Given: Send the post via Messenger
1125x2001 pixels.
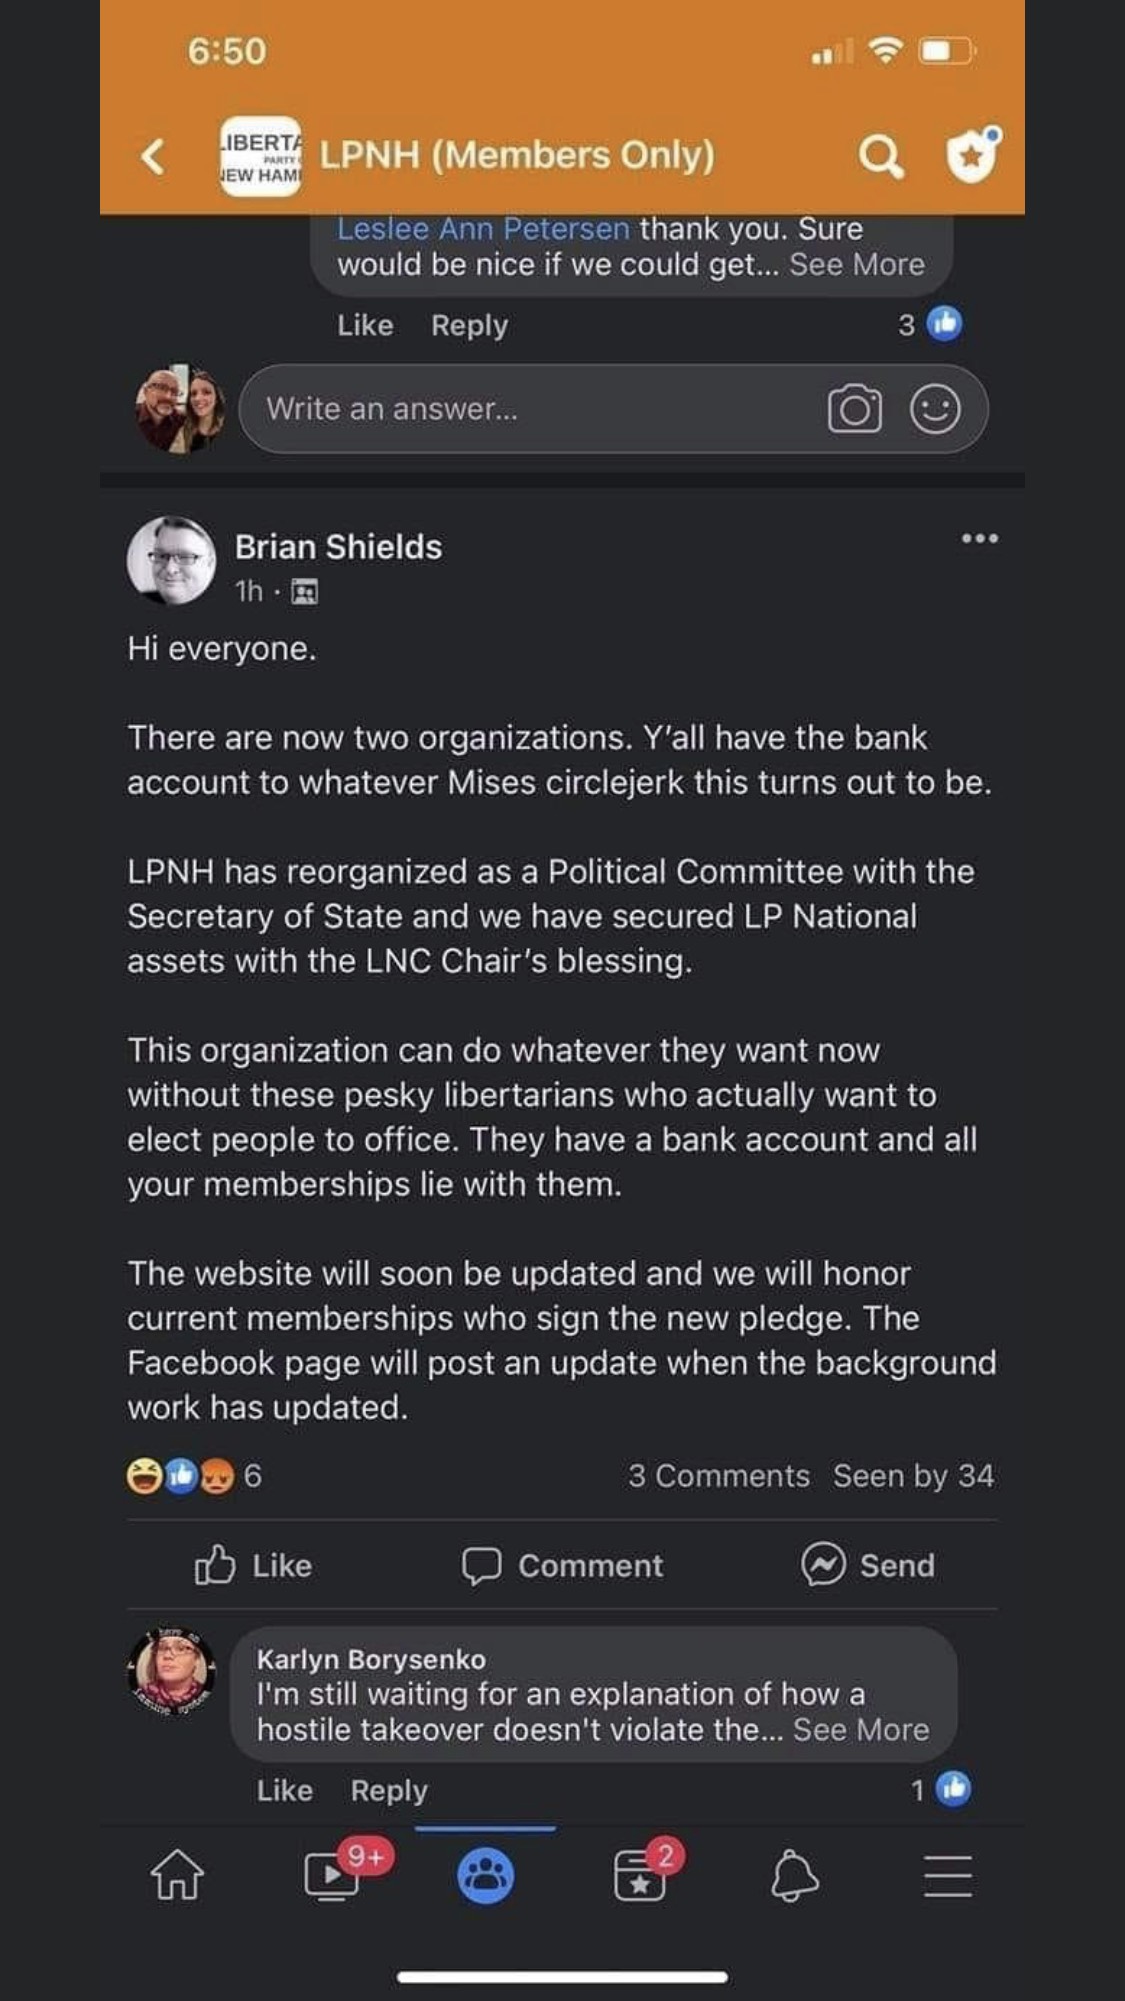Looking at the screenshot, I should 868,1565.
